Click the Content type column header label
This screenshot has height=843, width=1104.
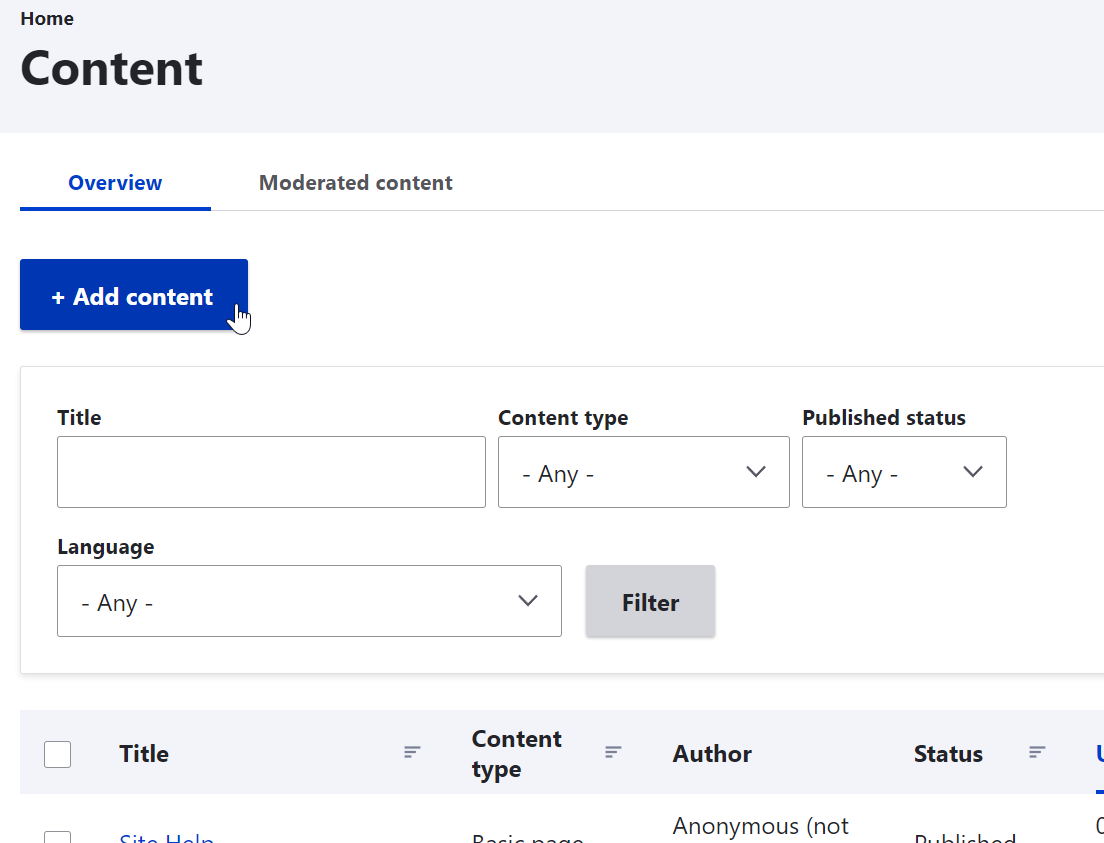(x=516, y=754)
